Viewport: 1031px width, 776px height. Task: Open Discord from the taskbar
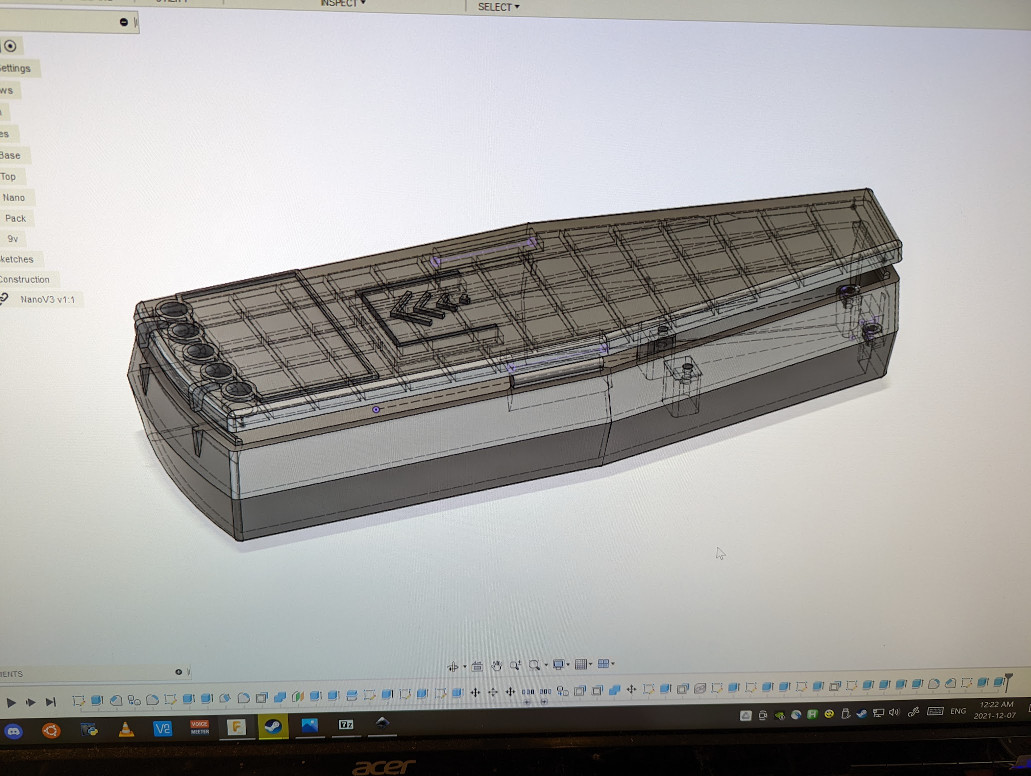pos(14,731)
